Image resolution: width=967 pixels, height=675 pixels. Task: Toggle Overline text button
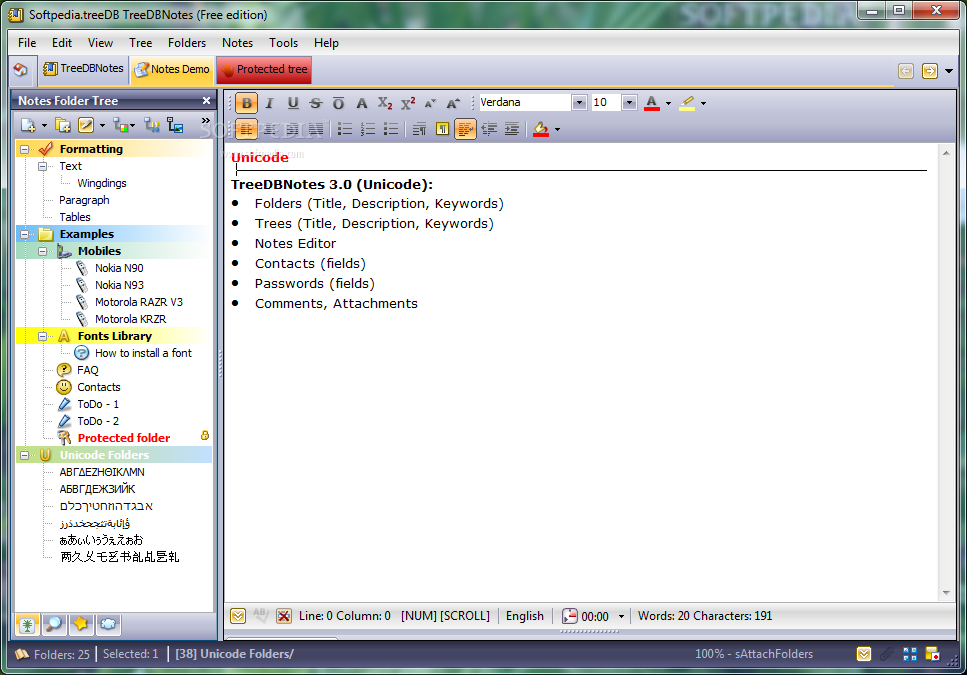pos(339,103)
